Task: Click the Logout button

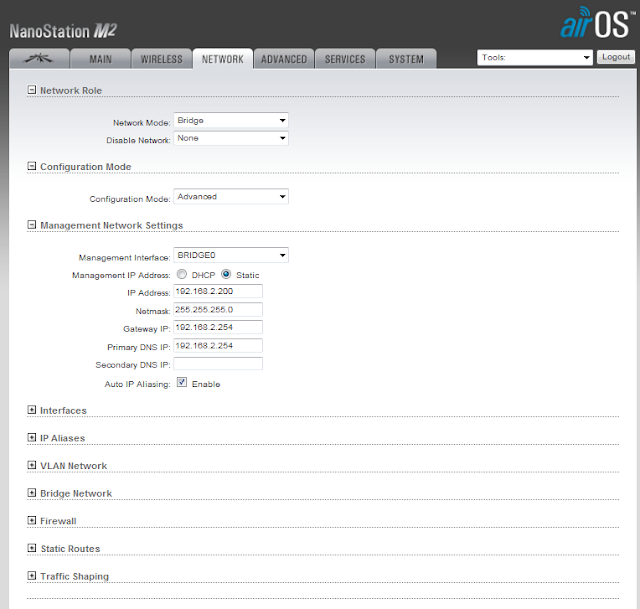Action: [x=616, y=57]
